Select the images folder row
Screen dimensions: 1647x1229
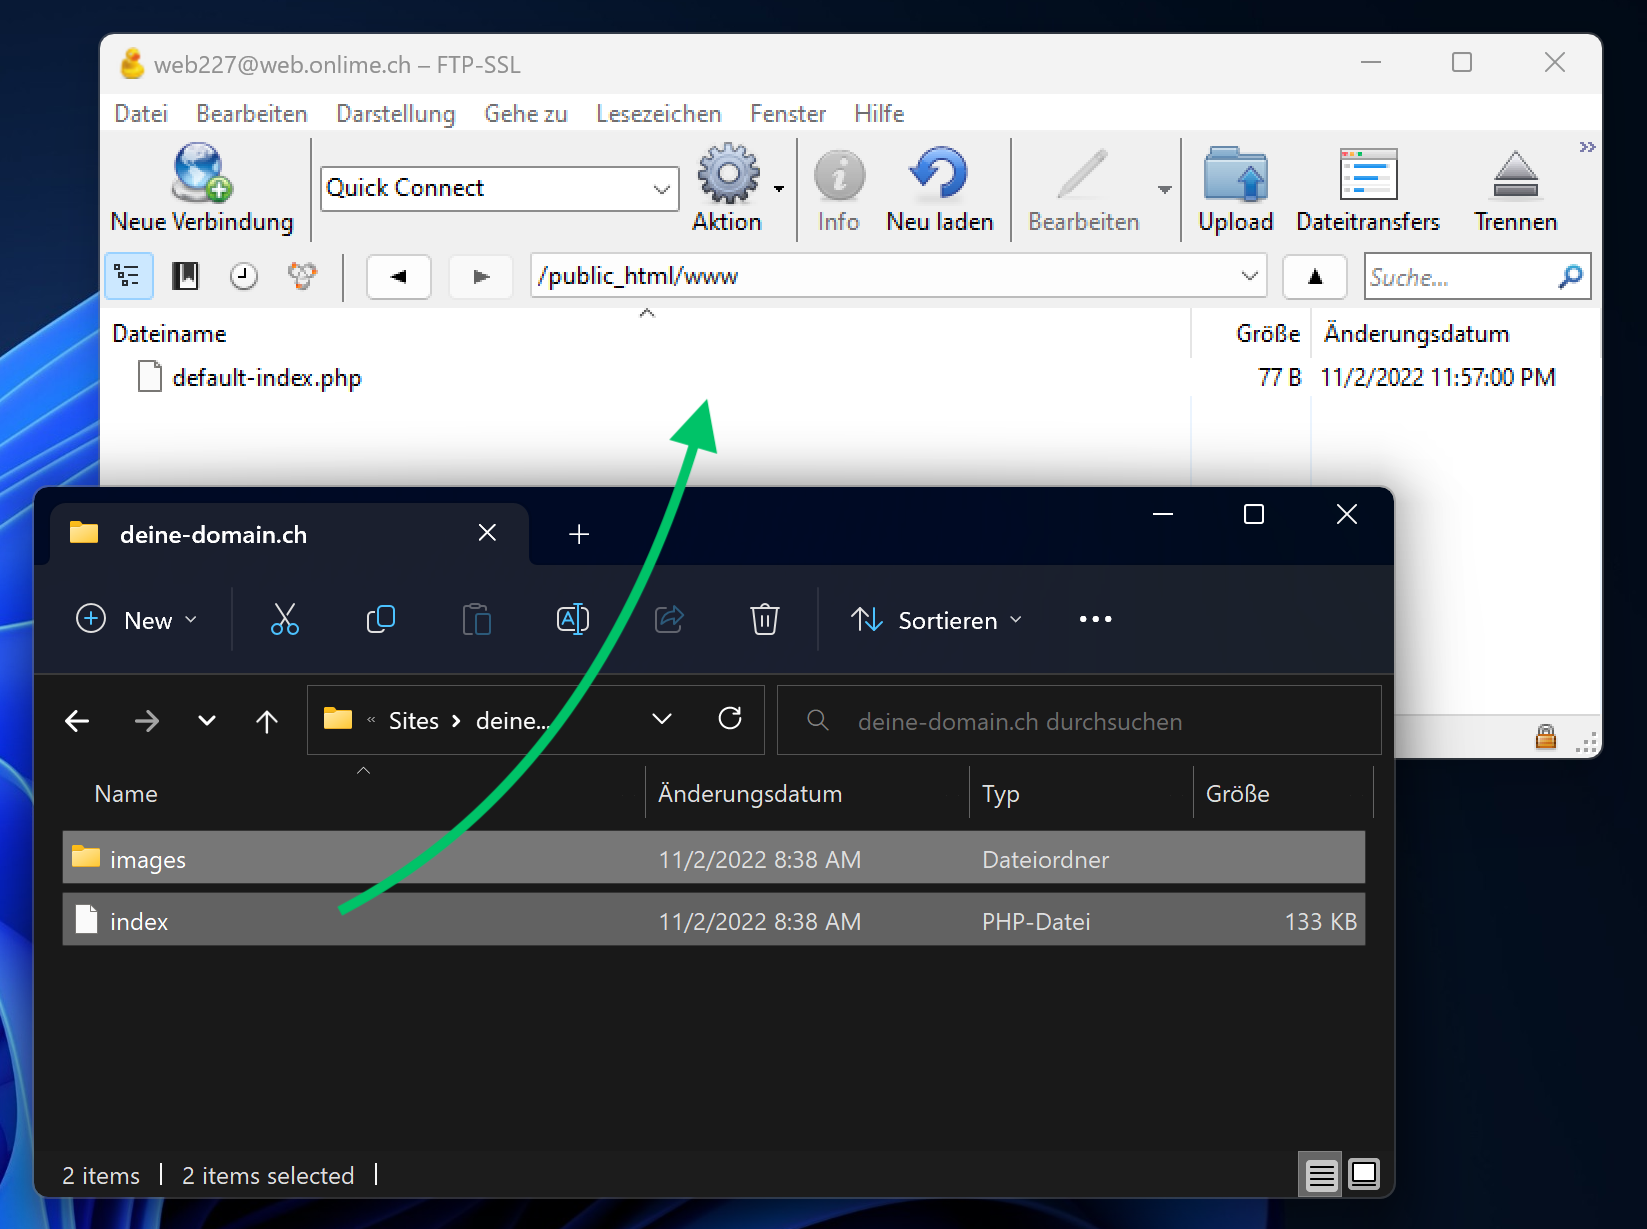(714, 858)
